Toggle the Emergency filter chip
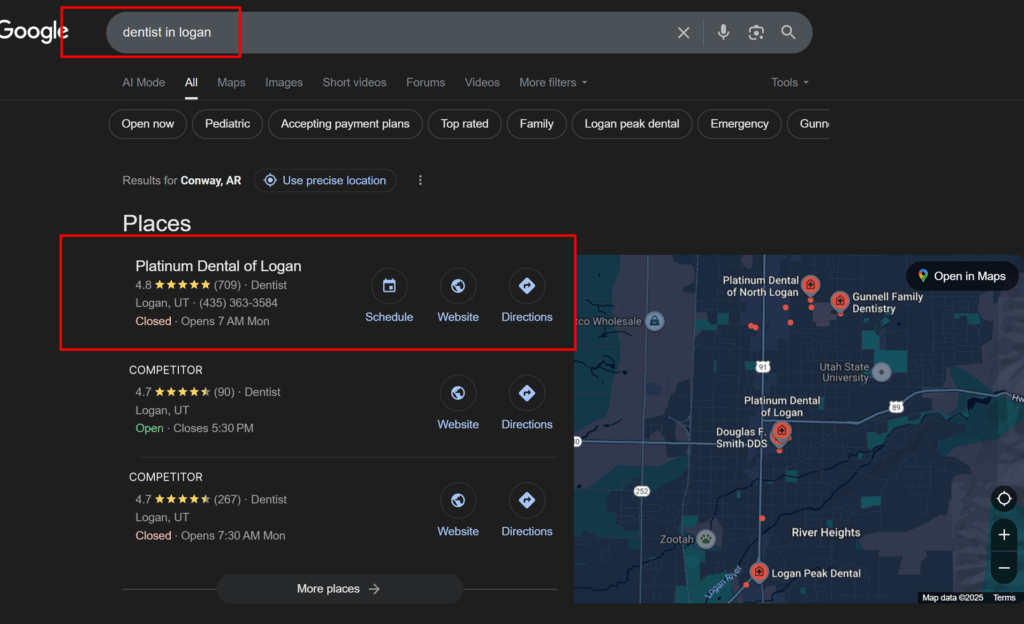Viewport: 1024px width, 624px height. pos(739,124)
